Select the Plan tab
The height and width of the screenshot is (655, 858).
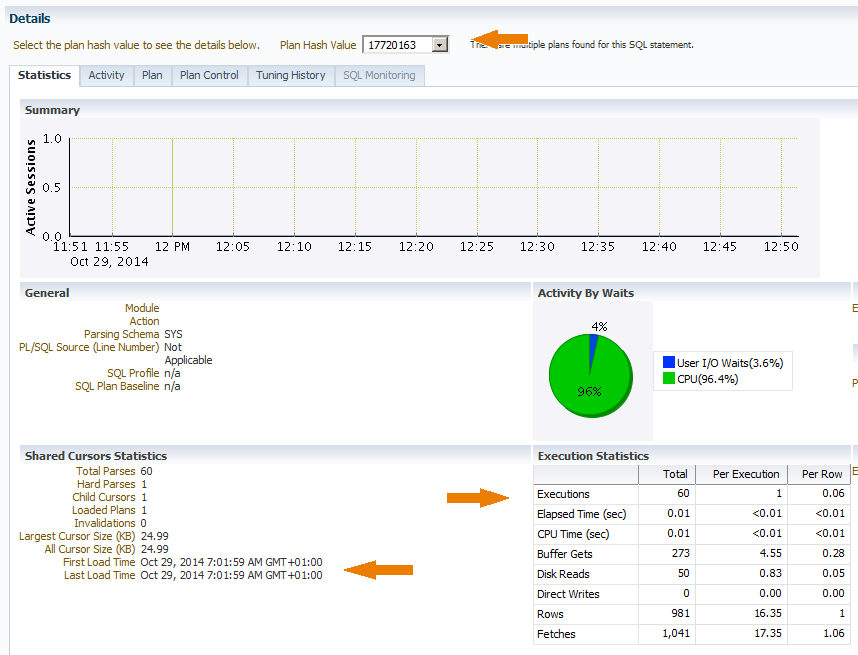pyautogui.click(x=152, y=75)
